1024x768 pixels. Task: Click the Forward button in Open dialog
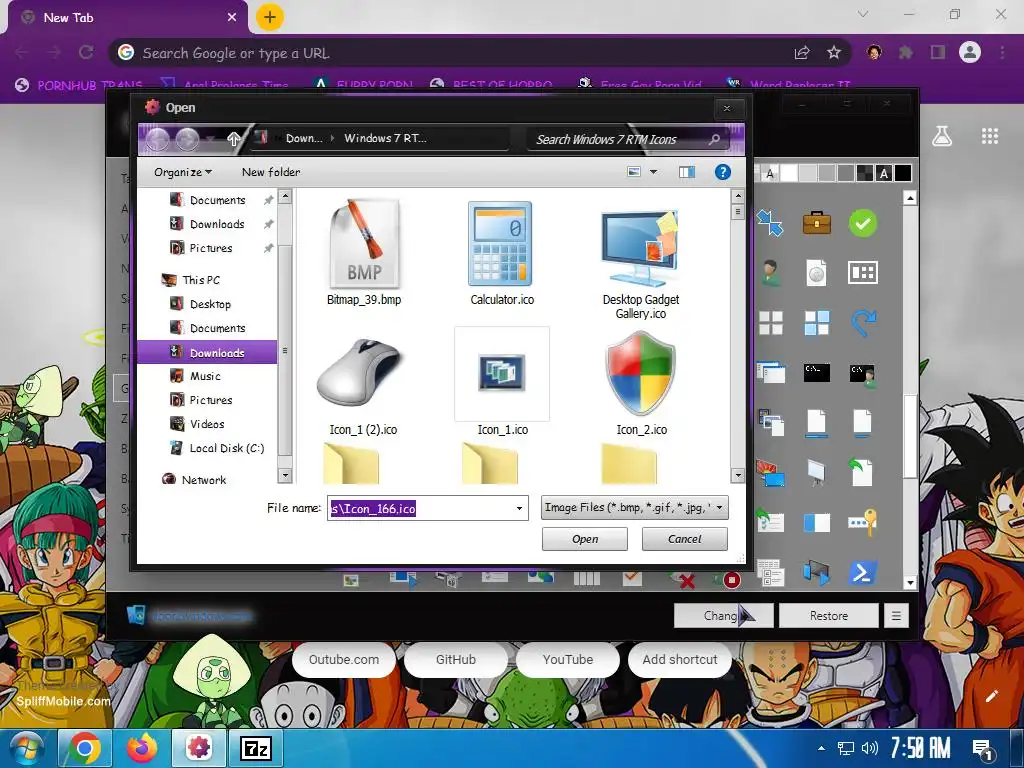click(x=187, y=139)
